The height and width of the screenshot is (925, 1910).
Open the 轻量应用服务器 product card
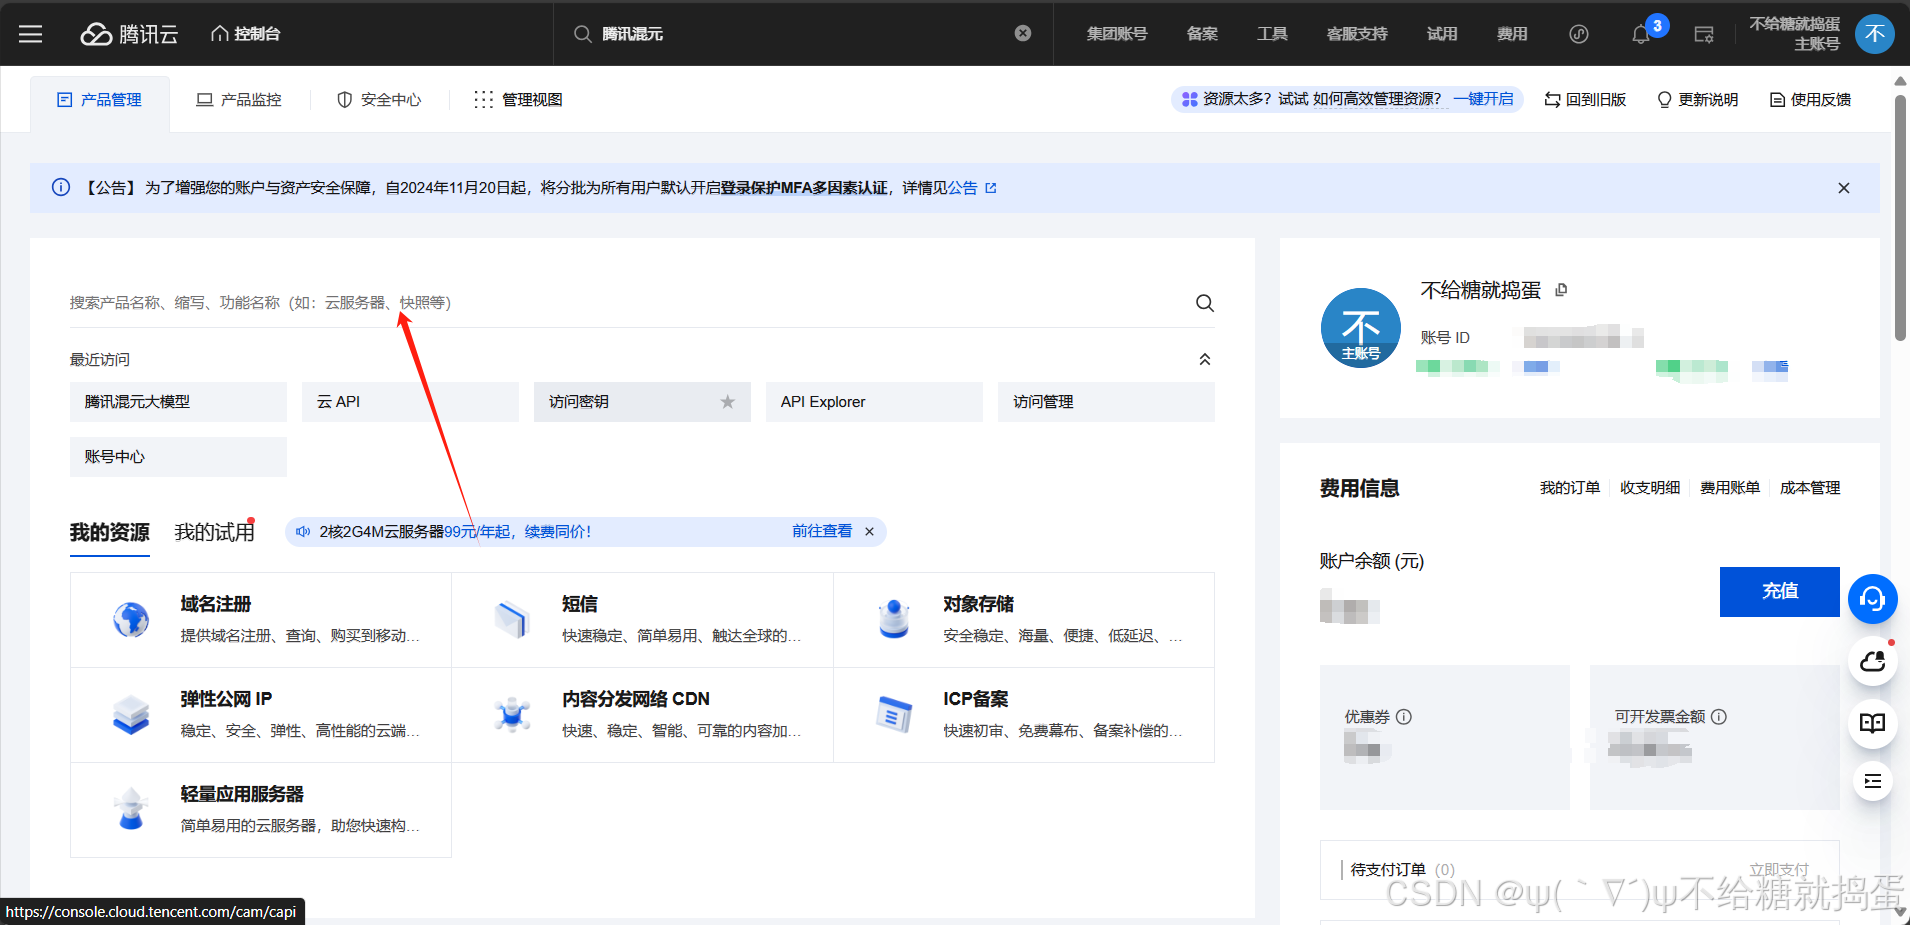pyautogui.click(x=261, y=810)
